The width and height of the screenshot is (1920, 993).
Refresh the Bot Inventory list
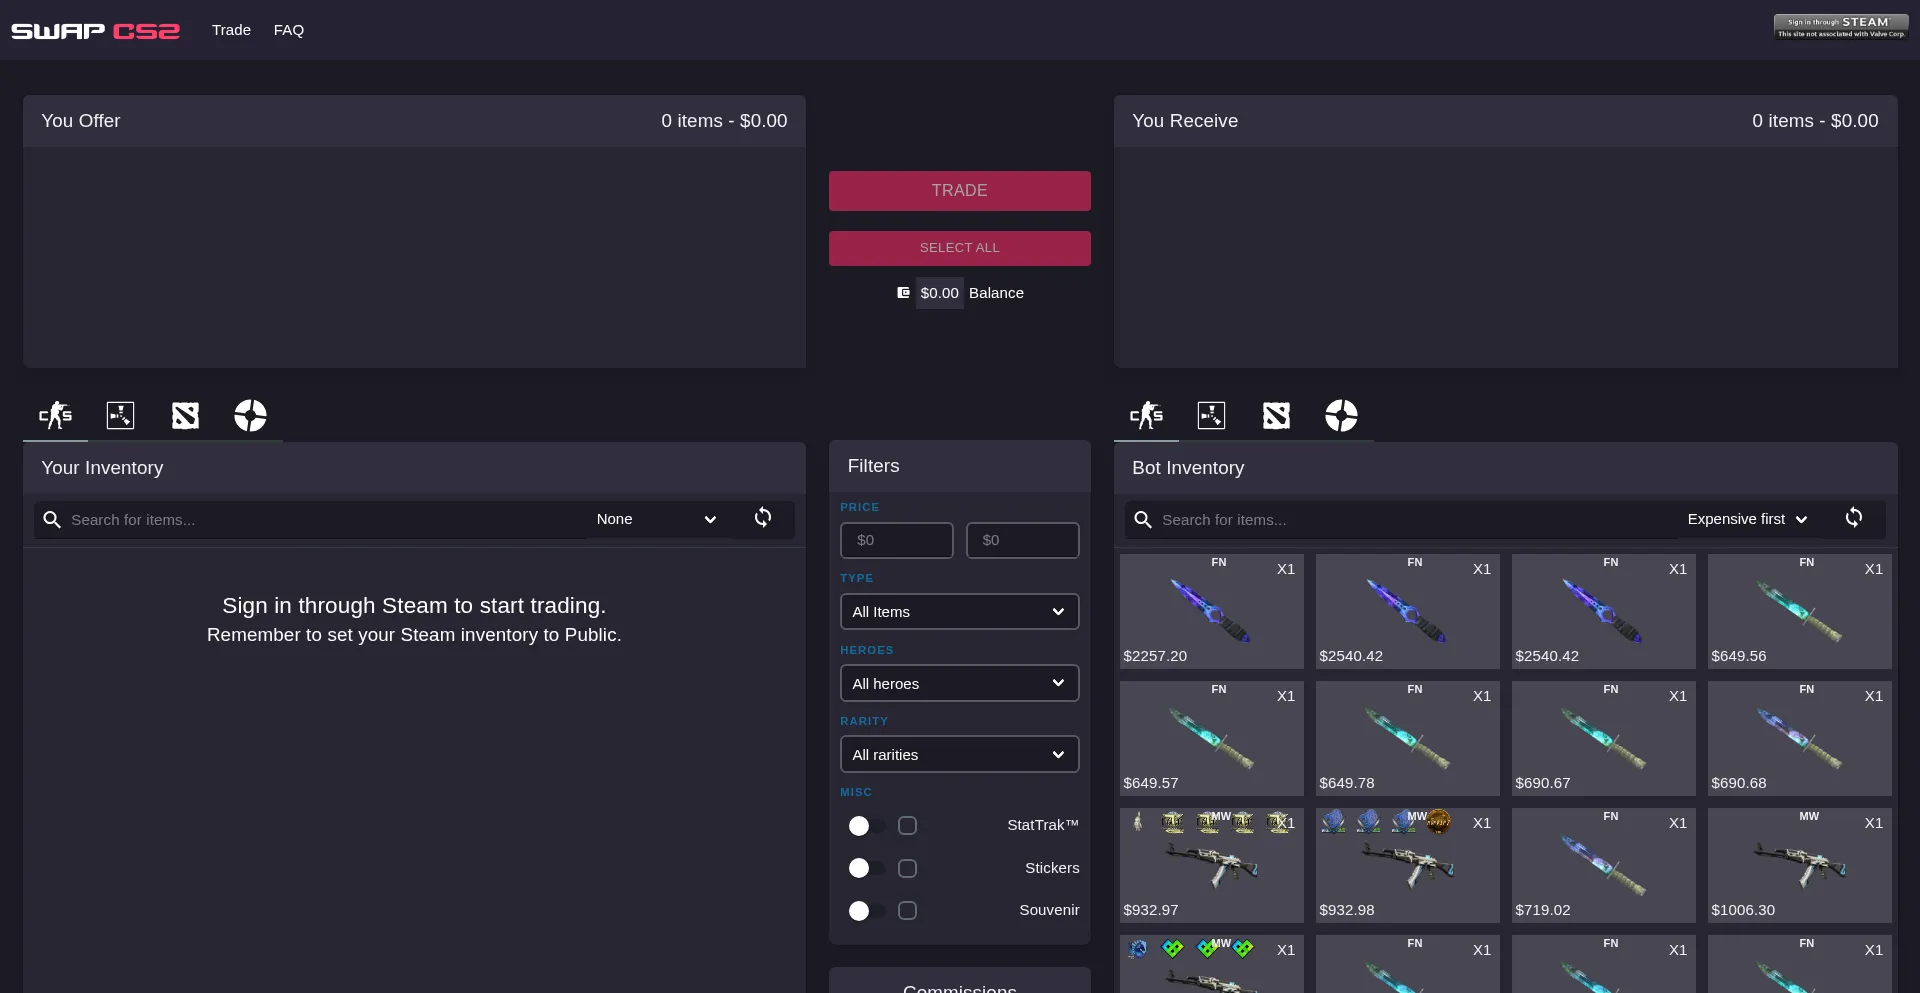tap(1854, 518)
